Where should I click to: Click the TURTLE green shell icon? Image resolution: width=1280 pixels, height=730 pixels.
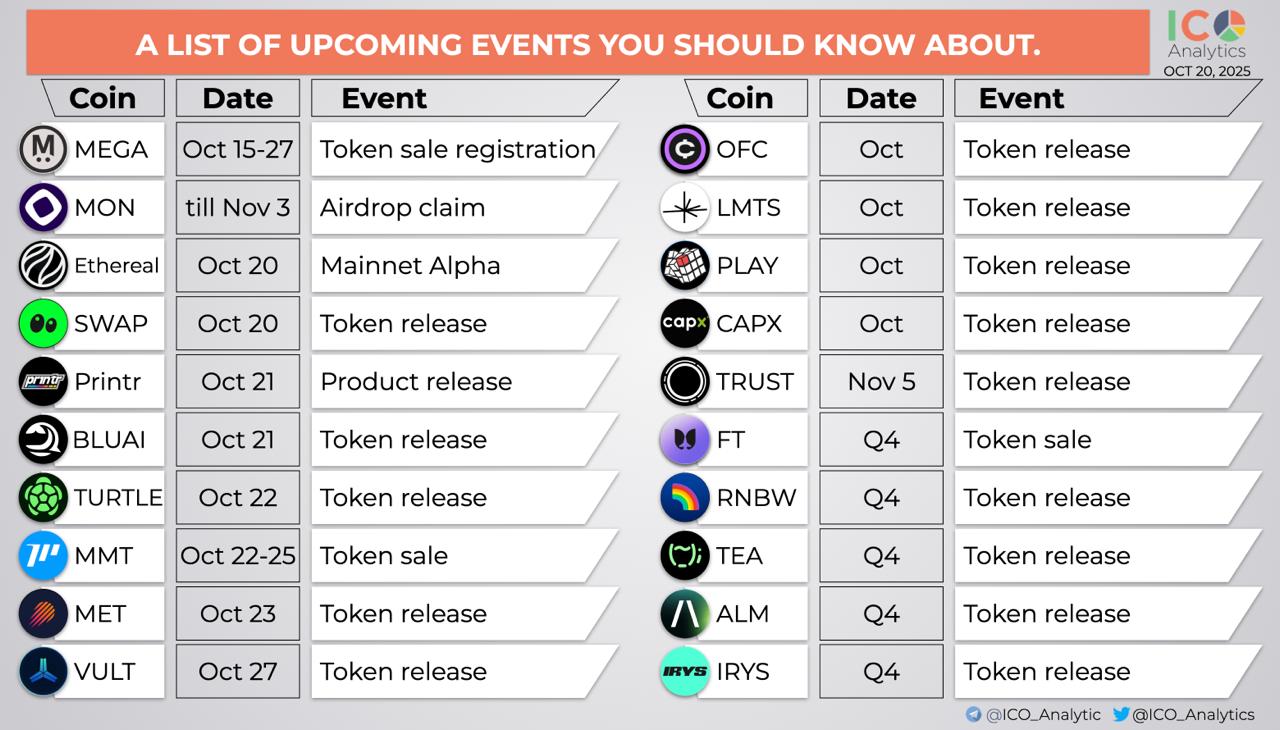(x=43, y=498)
